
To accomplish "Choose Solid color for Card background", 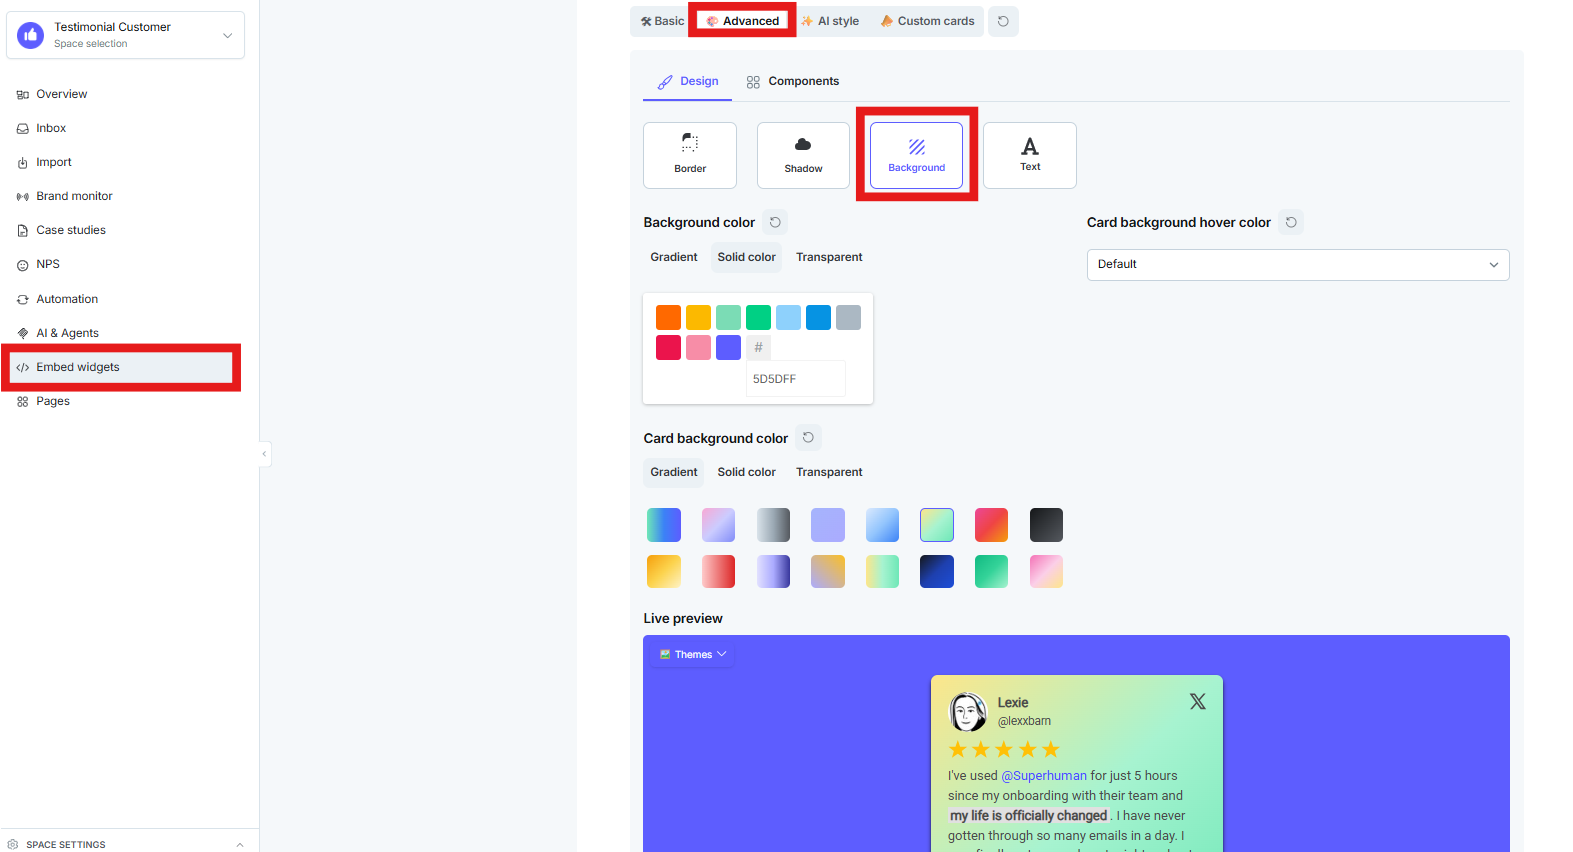I will [746, 472].
